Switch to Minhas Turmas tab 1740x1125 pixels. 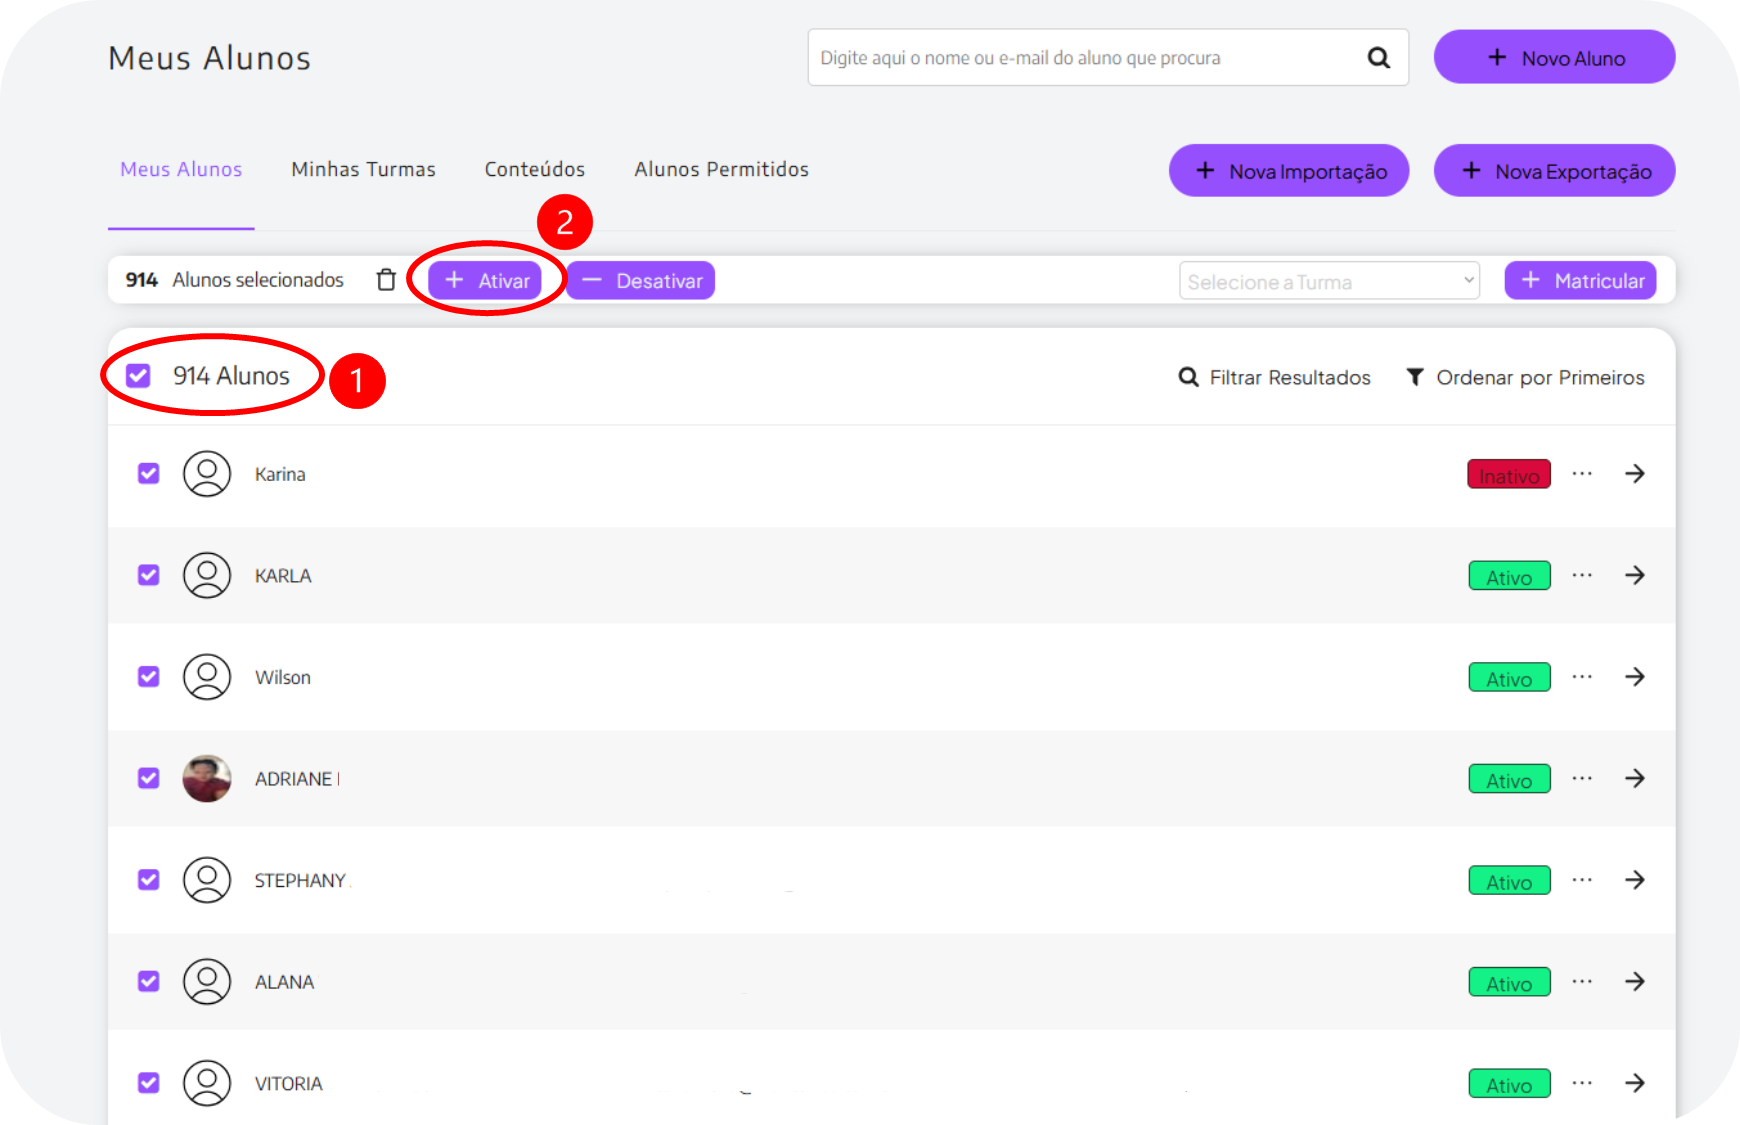pos(363,169)
